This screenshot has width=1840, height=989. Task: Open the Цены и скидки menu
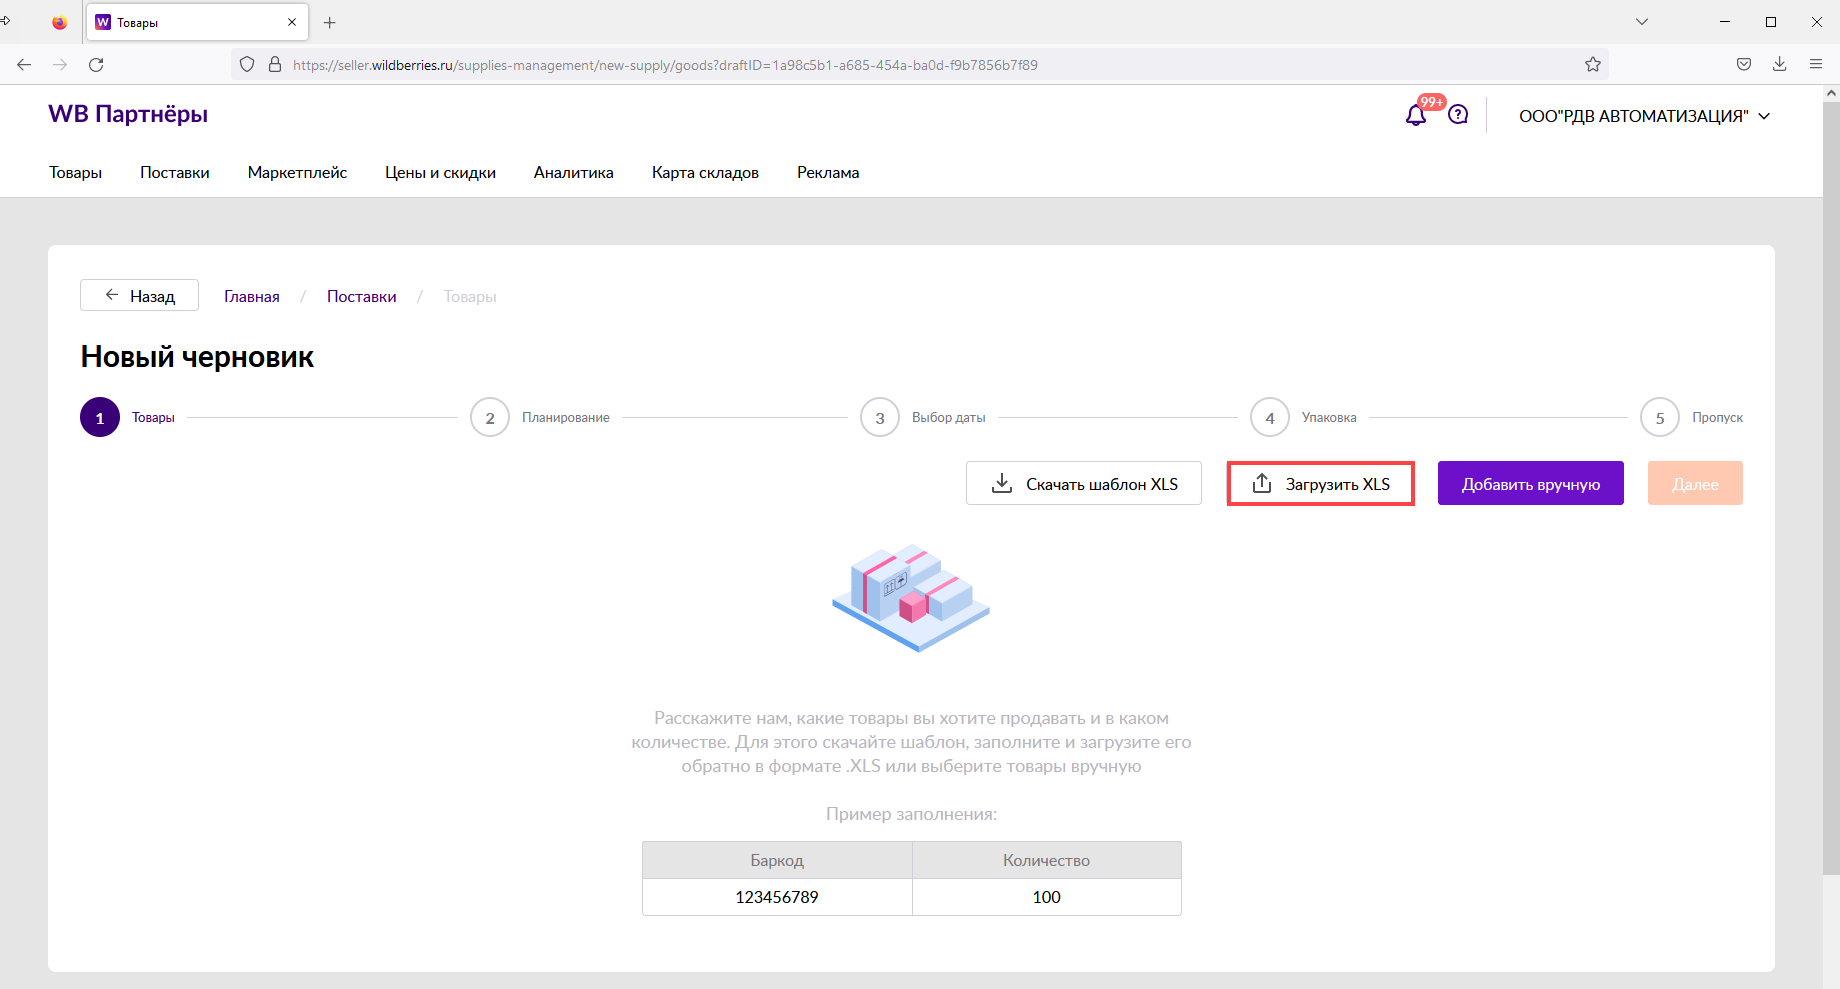440,172
